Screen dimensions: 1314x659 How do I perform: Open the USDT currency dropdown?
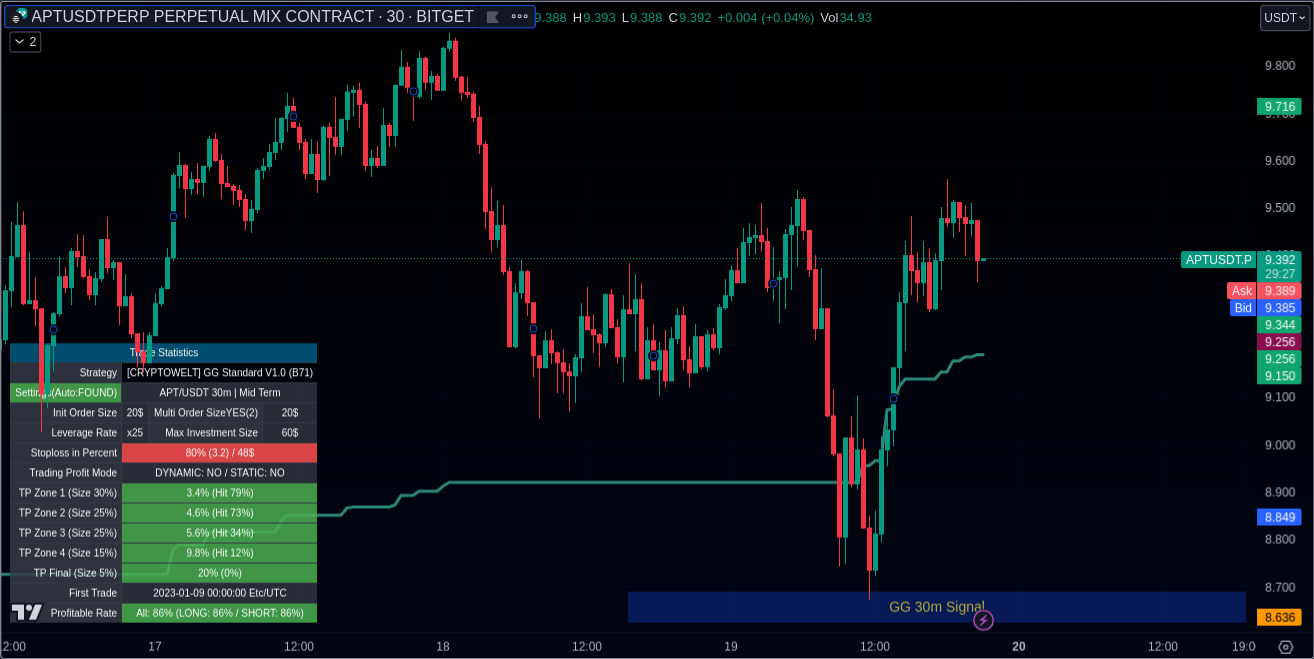click(x=1284, y=17)
